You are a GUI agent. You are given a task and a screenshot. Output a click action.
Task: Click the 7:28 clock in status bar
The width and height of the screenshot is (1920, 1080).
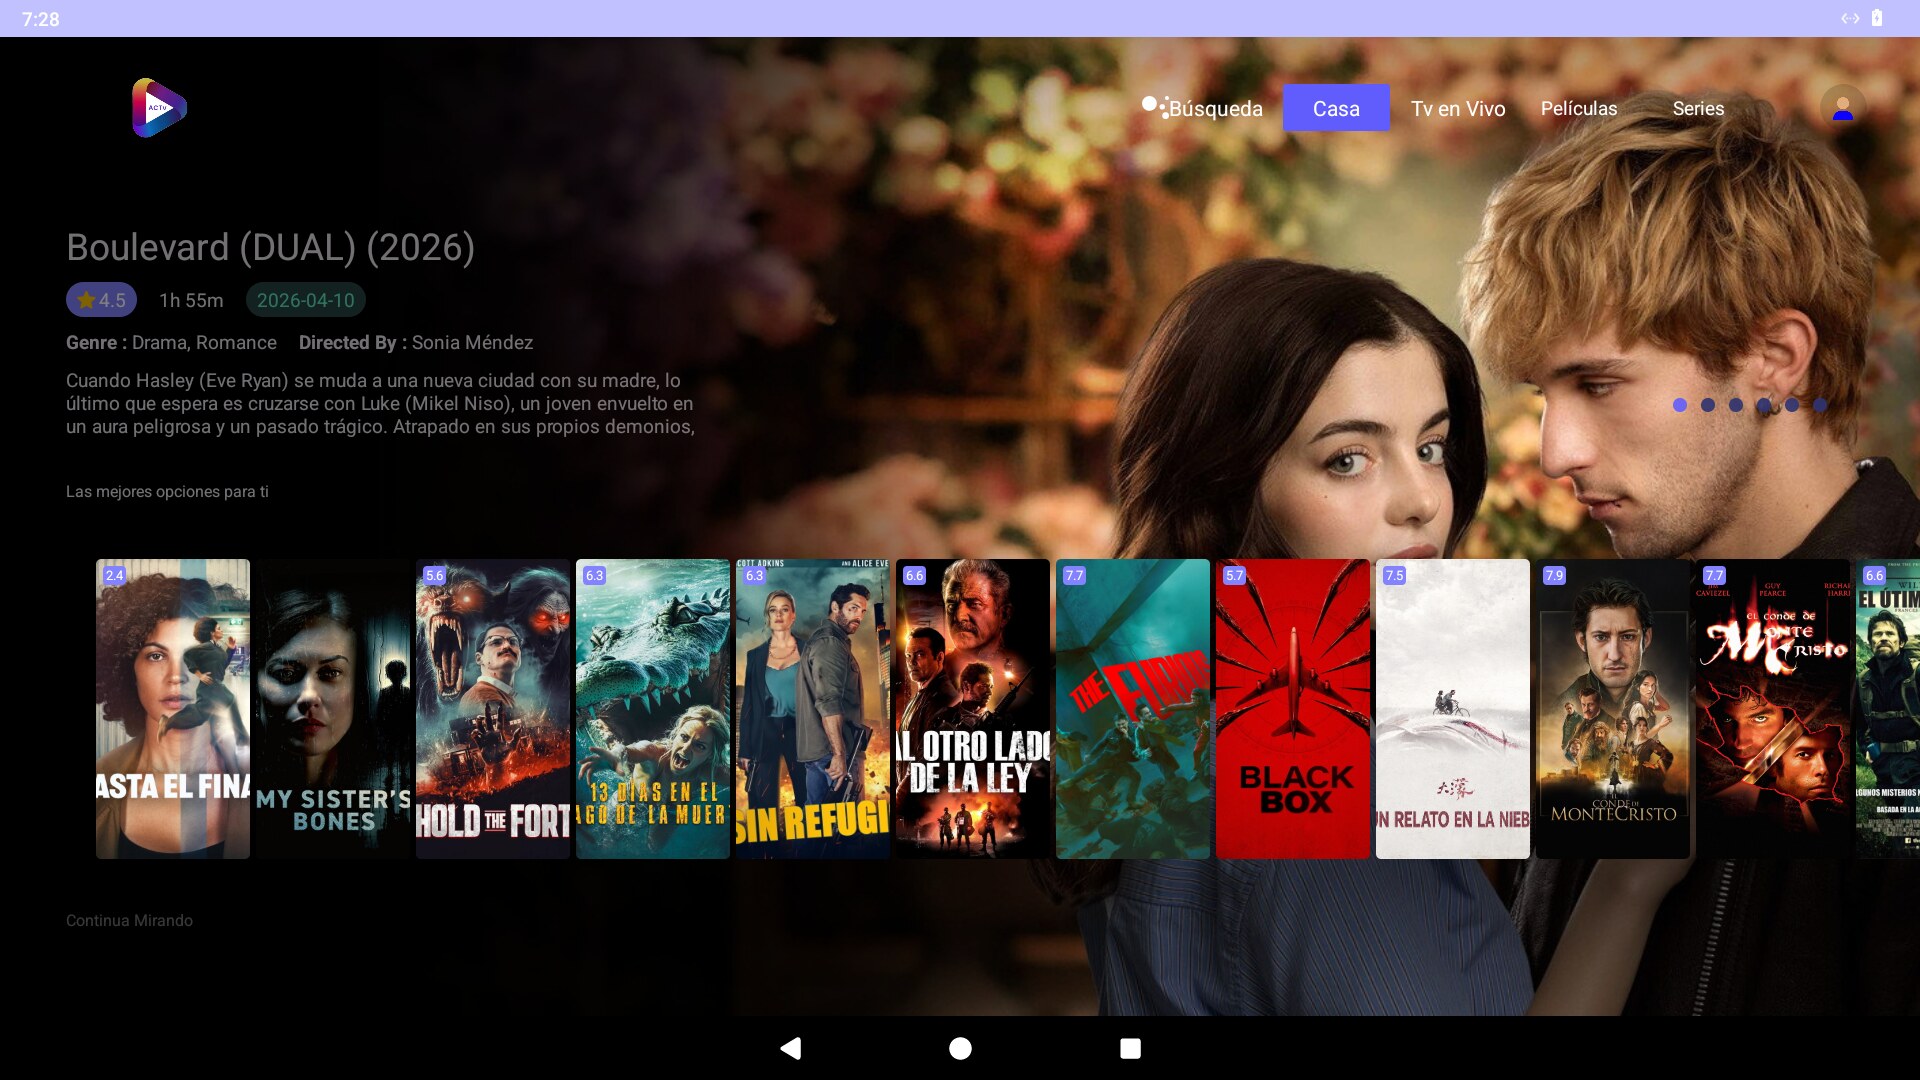click(41, 19)
